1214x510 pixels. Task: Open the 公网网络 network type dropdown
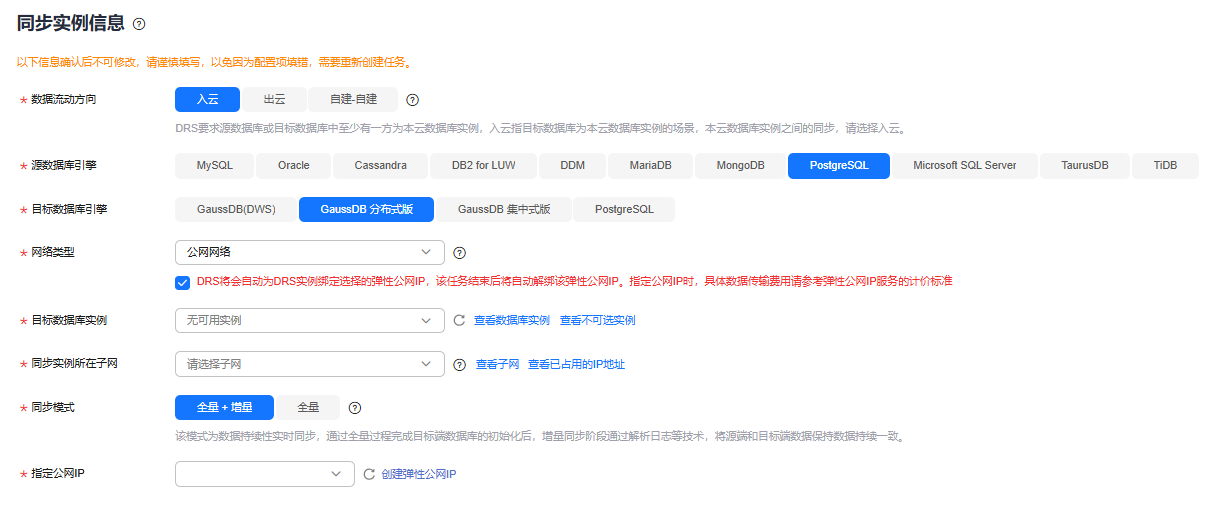pos(310,252)
